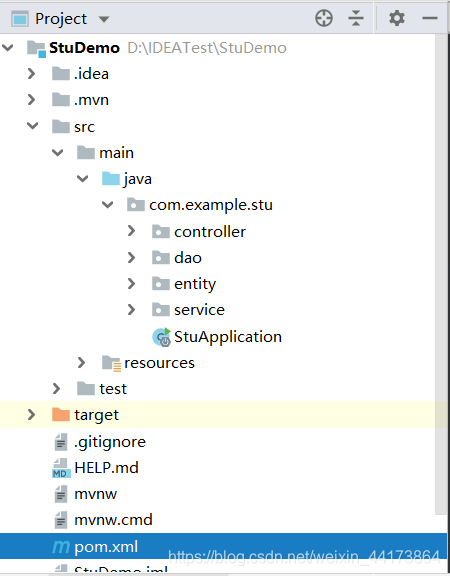Select the entity package label
This screenshot has height=576, width=450.
tap(195, 284)
